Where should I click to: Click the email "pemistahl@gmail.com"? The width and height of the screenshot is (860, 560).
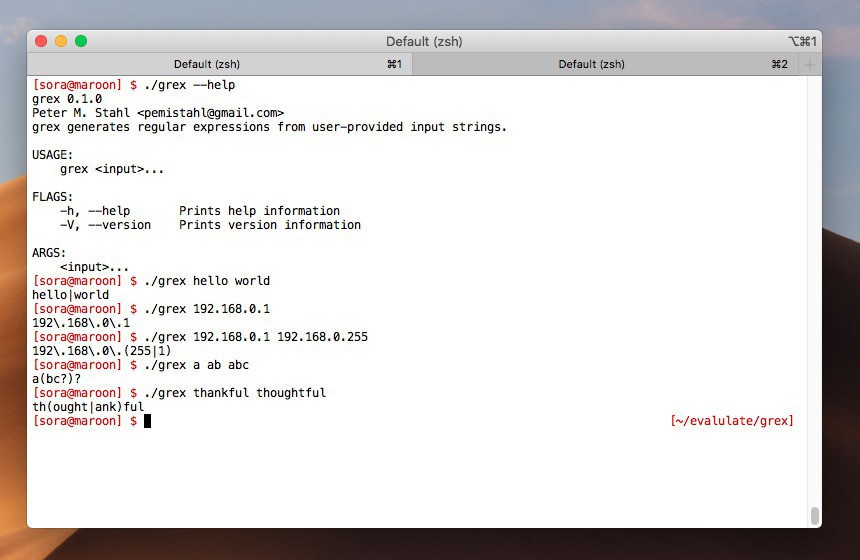coord(211,113)
